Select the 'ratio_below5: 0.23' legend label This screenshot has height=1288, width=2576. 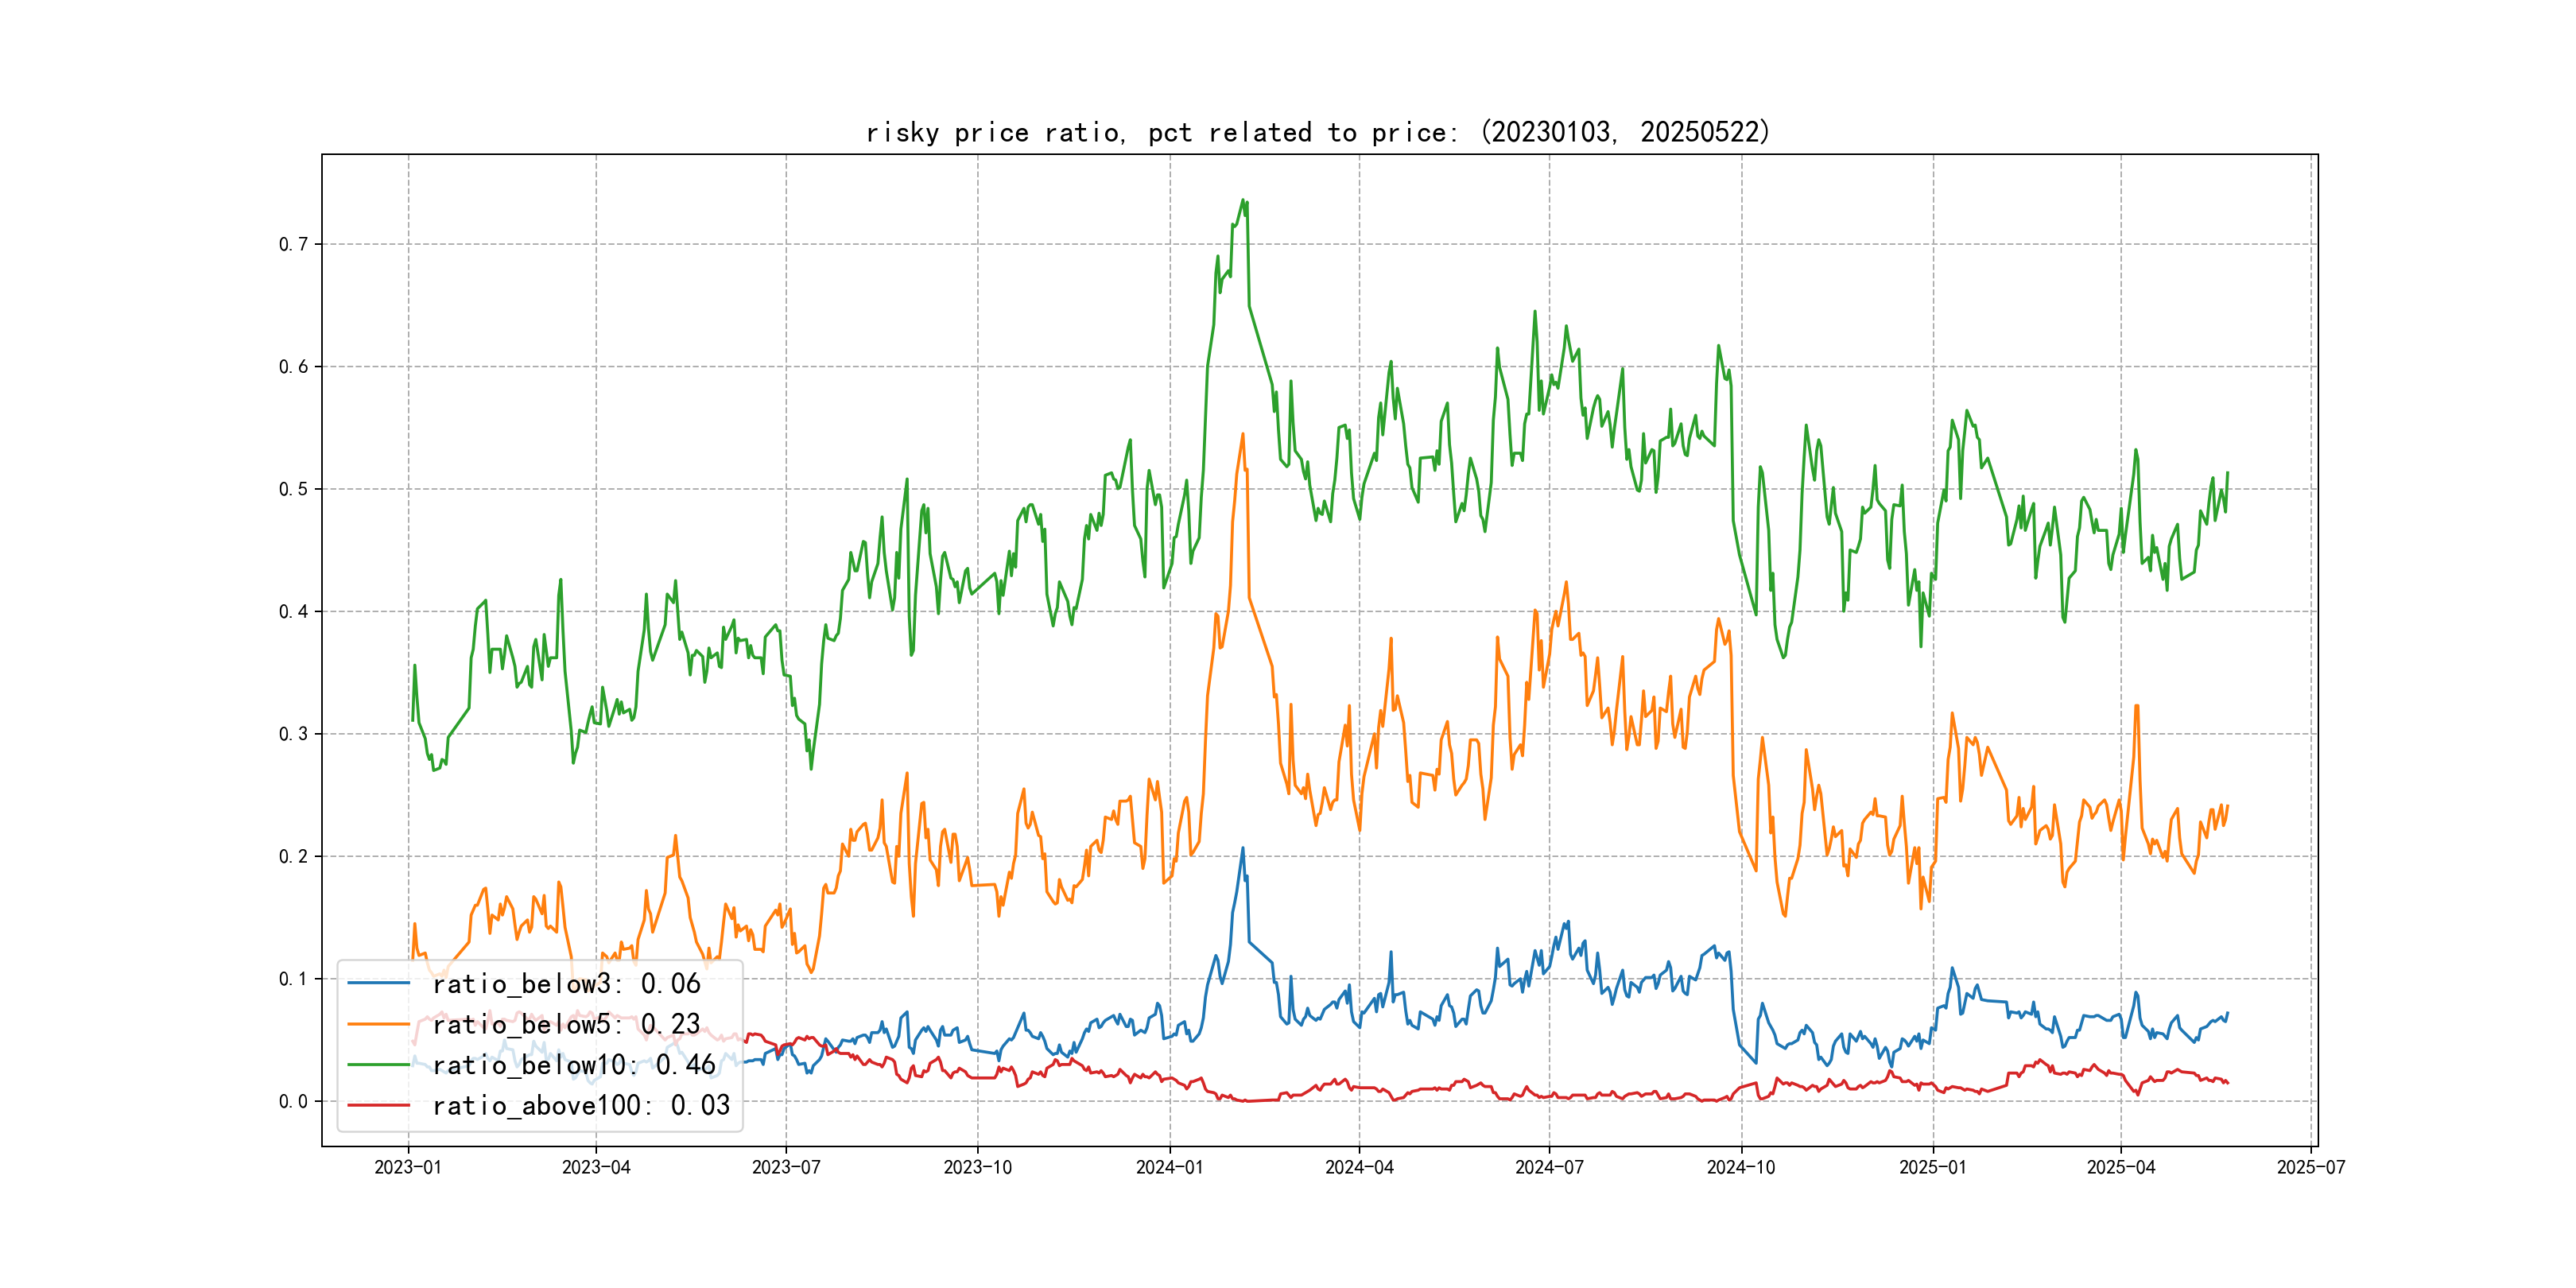click(x=566, y=1024)
